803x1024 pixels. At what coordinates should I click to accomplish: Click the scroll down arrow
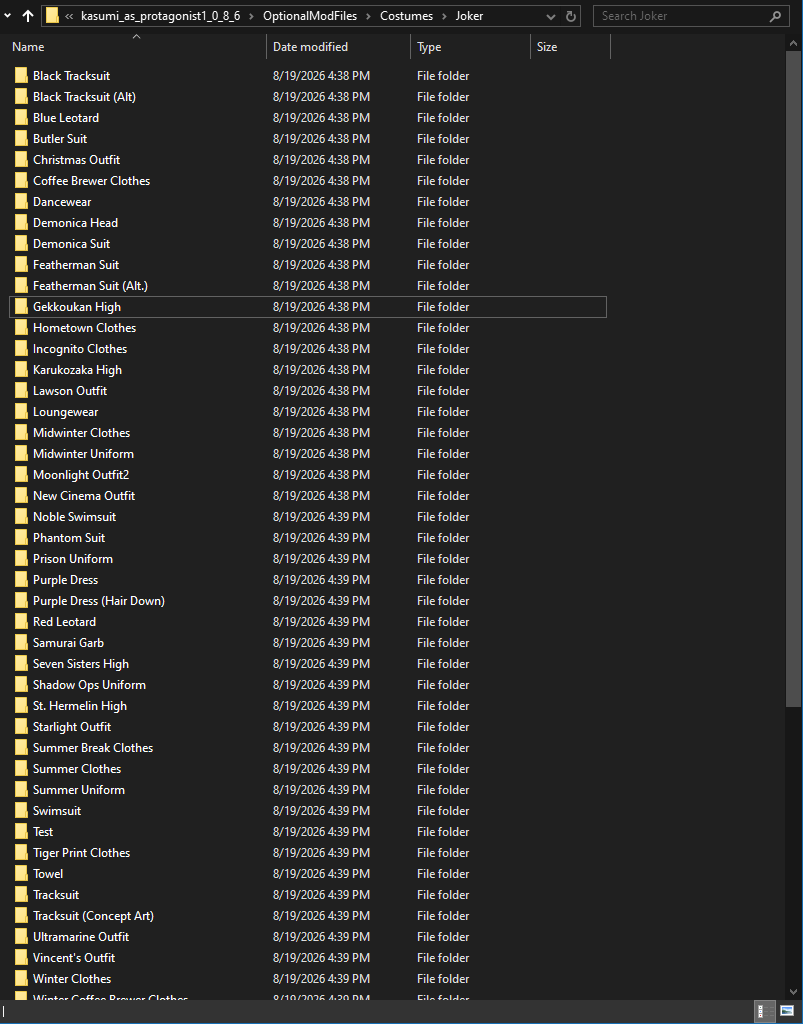tap(793, 991)
